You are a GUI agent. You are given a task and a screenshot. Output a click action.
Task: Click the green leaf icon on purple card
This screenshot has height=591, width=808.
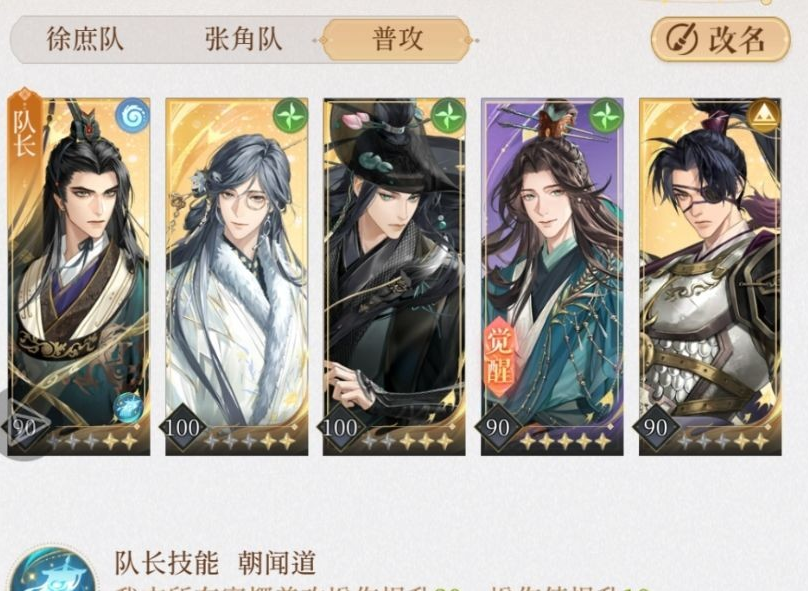click(x=606, y=115)
